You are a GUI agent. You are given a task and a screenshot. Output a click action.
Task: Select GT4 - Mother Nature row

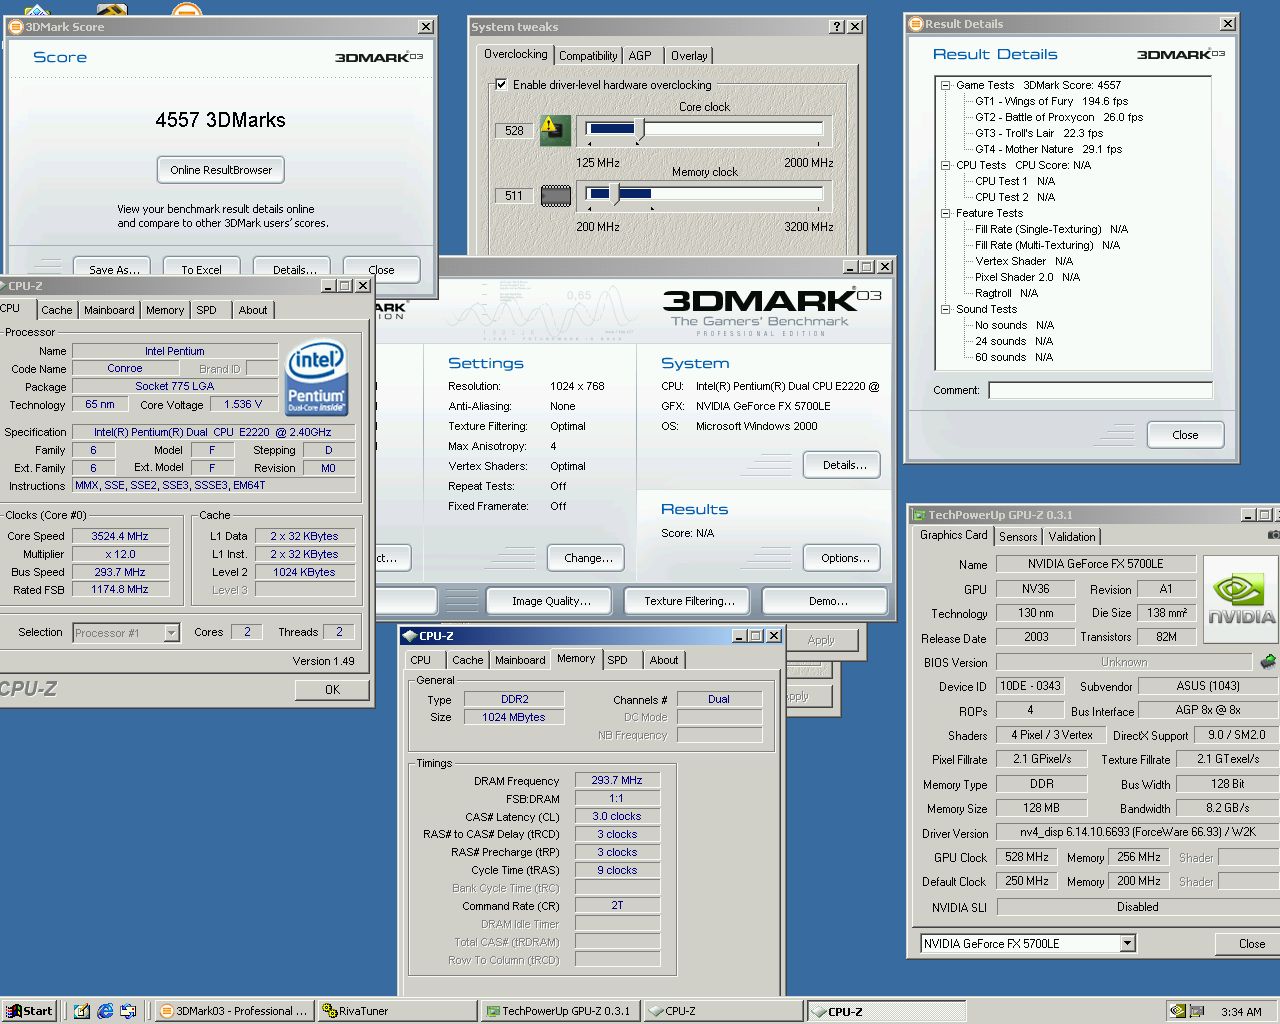1048,149
